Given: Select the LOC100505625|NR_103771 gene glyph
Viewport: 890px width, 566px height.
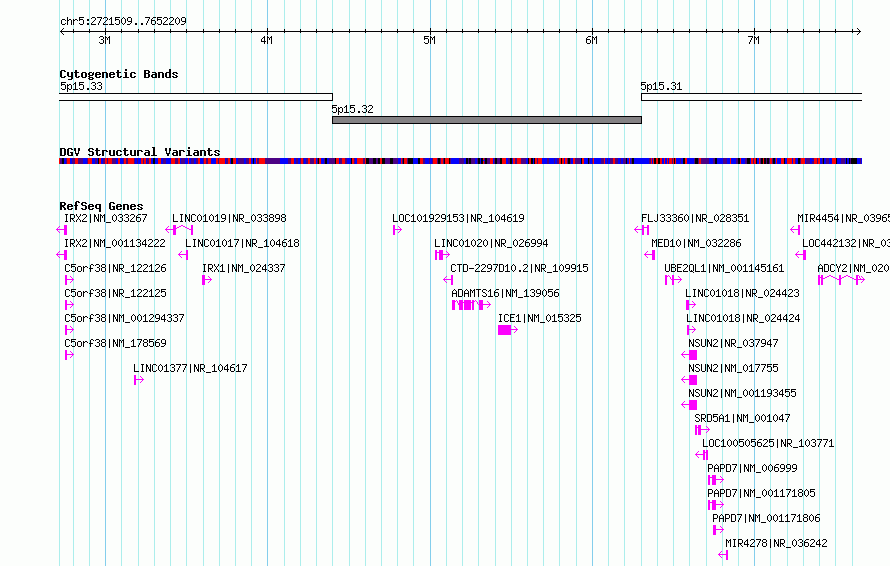Looking at the screenshot, I should point(702,455).
